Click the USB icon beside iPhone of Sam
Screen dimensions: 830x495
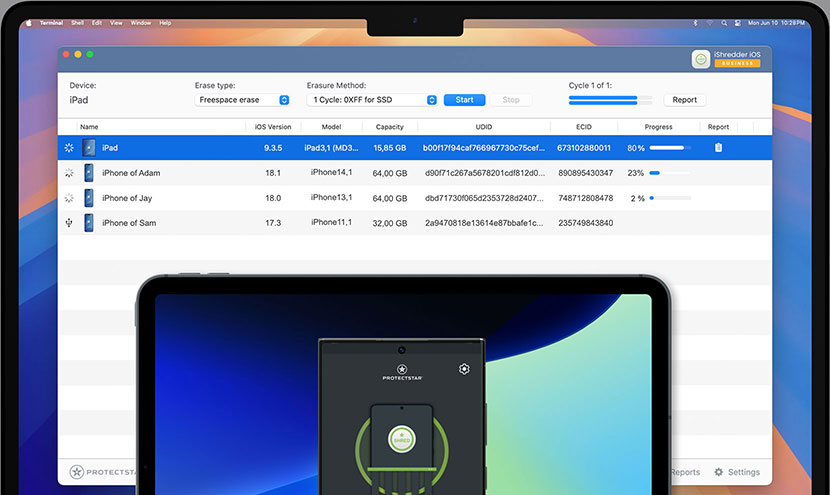coord(68,223)
